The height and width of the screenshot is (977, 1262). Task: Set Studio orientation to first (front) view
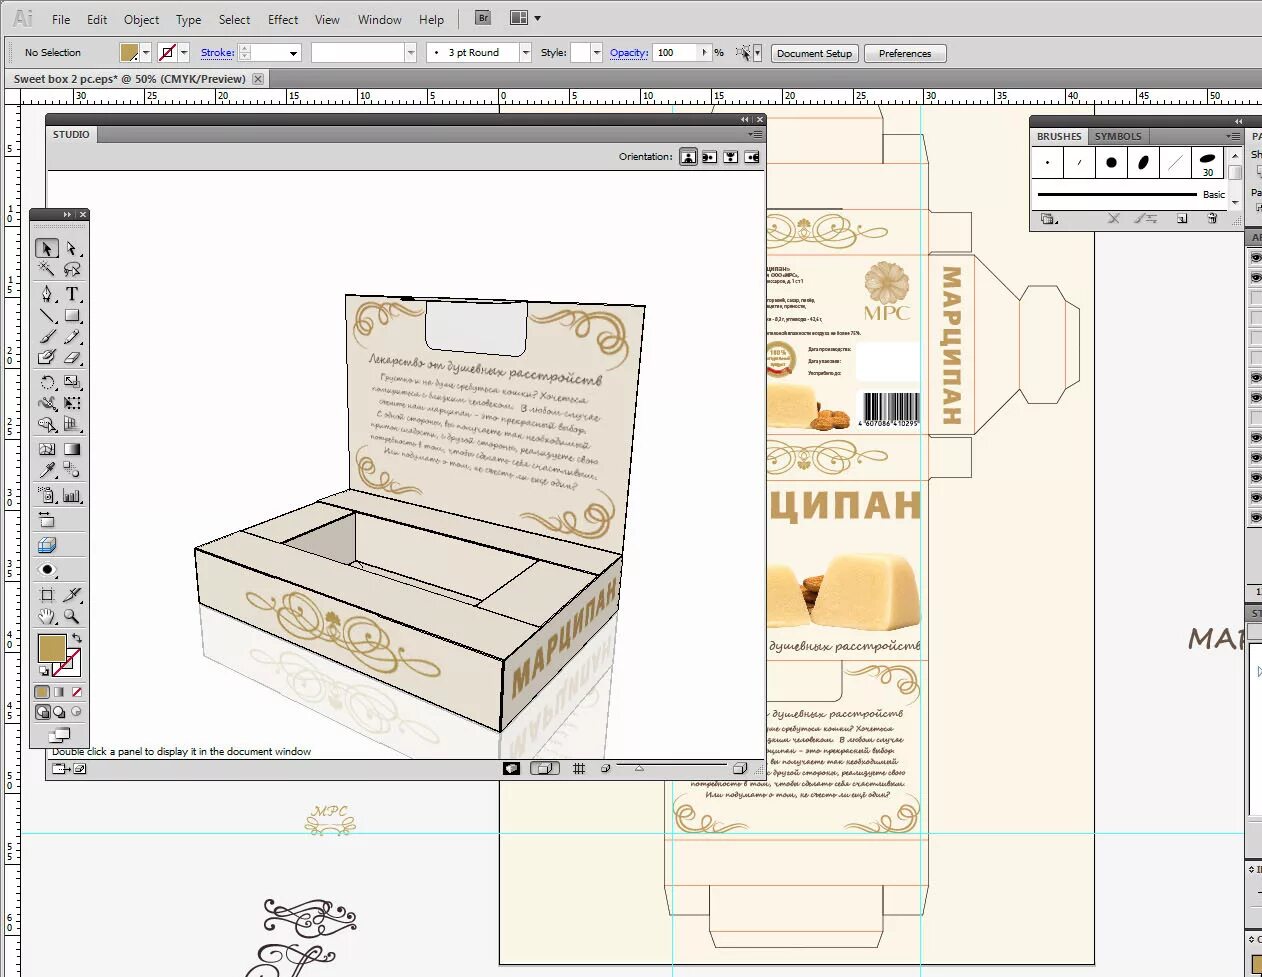click(x=688, y=156)
